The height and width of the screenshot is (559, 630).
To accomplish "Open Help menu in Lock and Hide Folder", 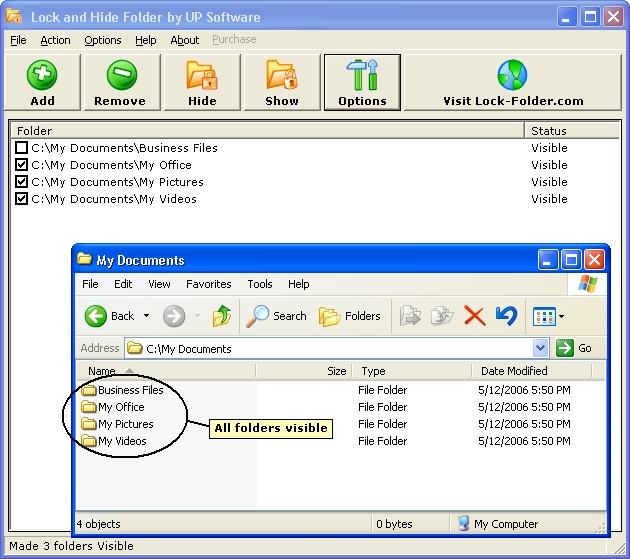I will point(145,40).
